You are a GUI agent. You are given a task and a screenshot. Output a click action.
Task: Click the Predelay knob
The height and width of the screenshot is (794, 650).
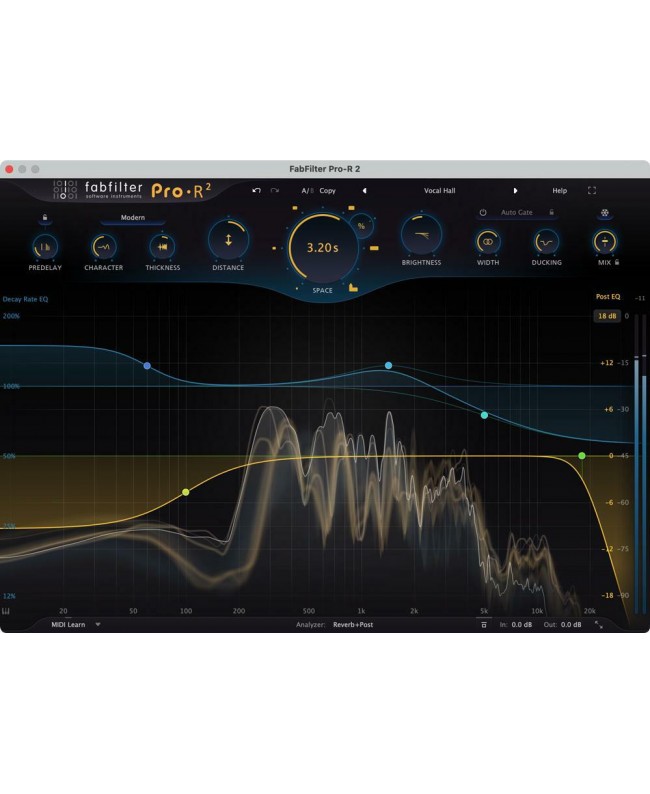point(45,247)
